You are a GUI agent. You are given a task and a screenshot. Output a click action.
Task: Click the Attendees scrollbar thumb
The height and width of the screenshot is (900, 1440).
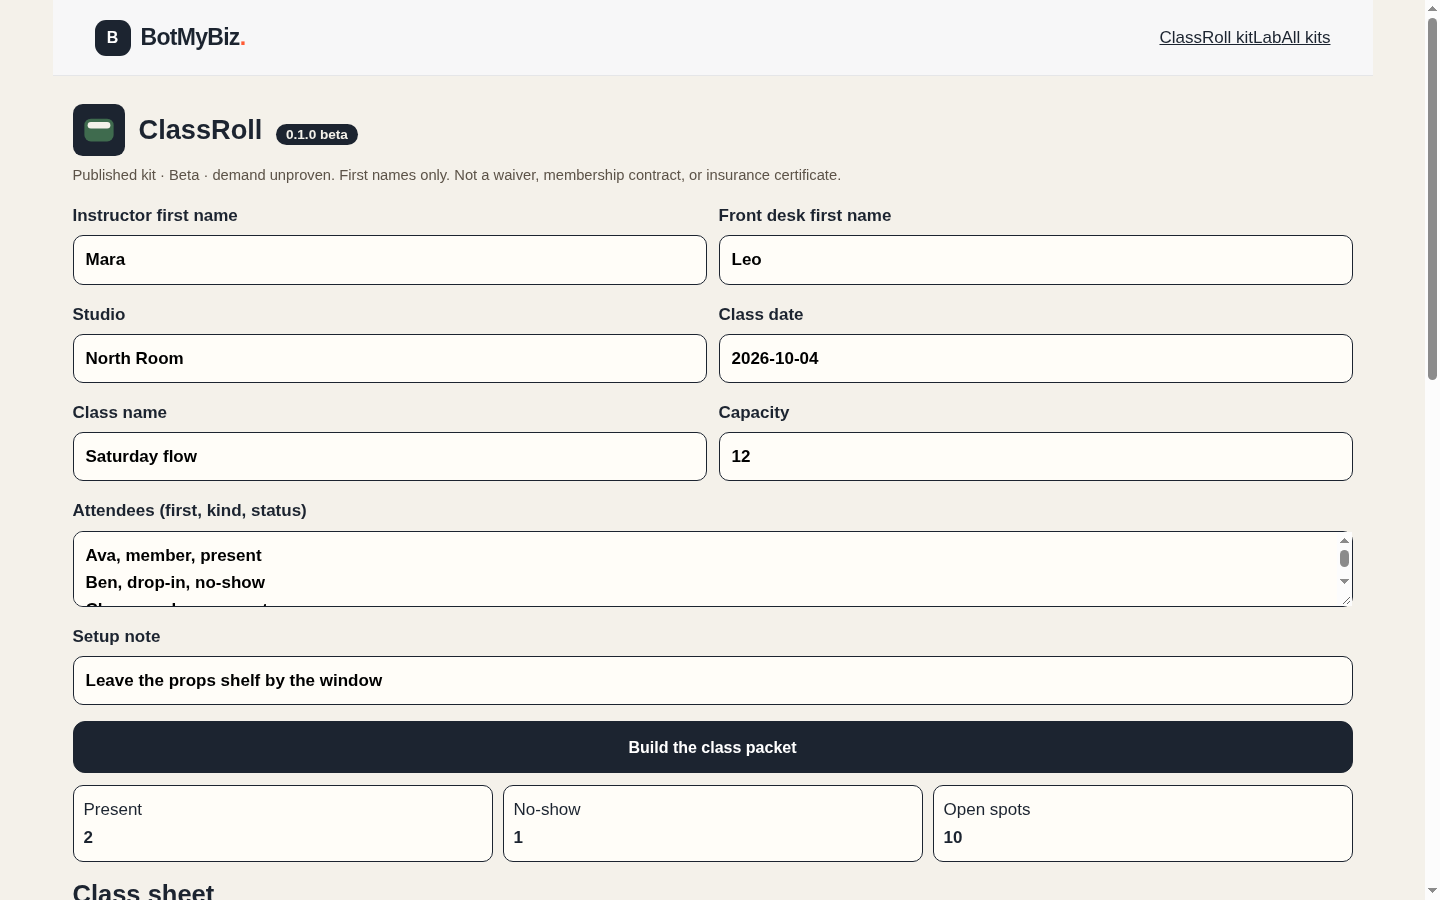click(1344, 558)
